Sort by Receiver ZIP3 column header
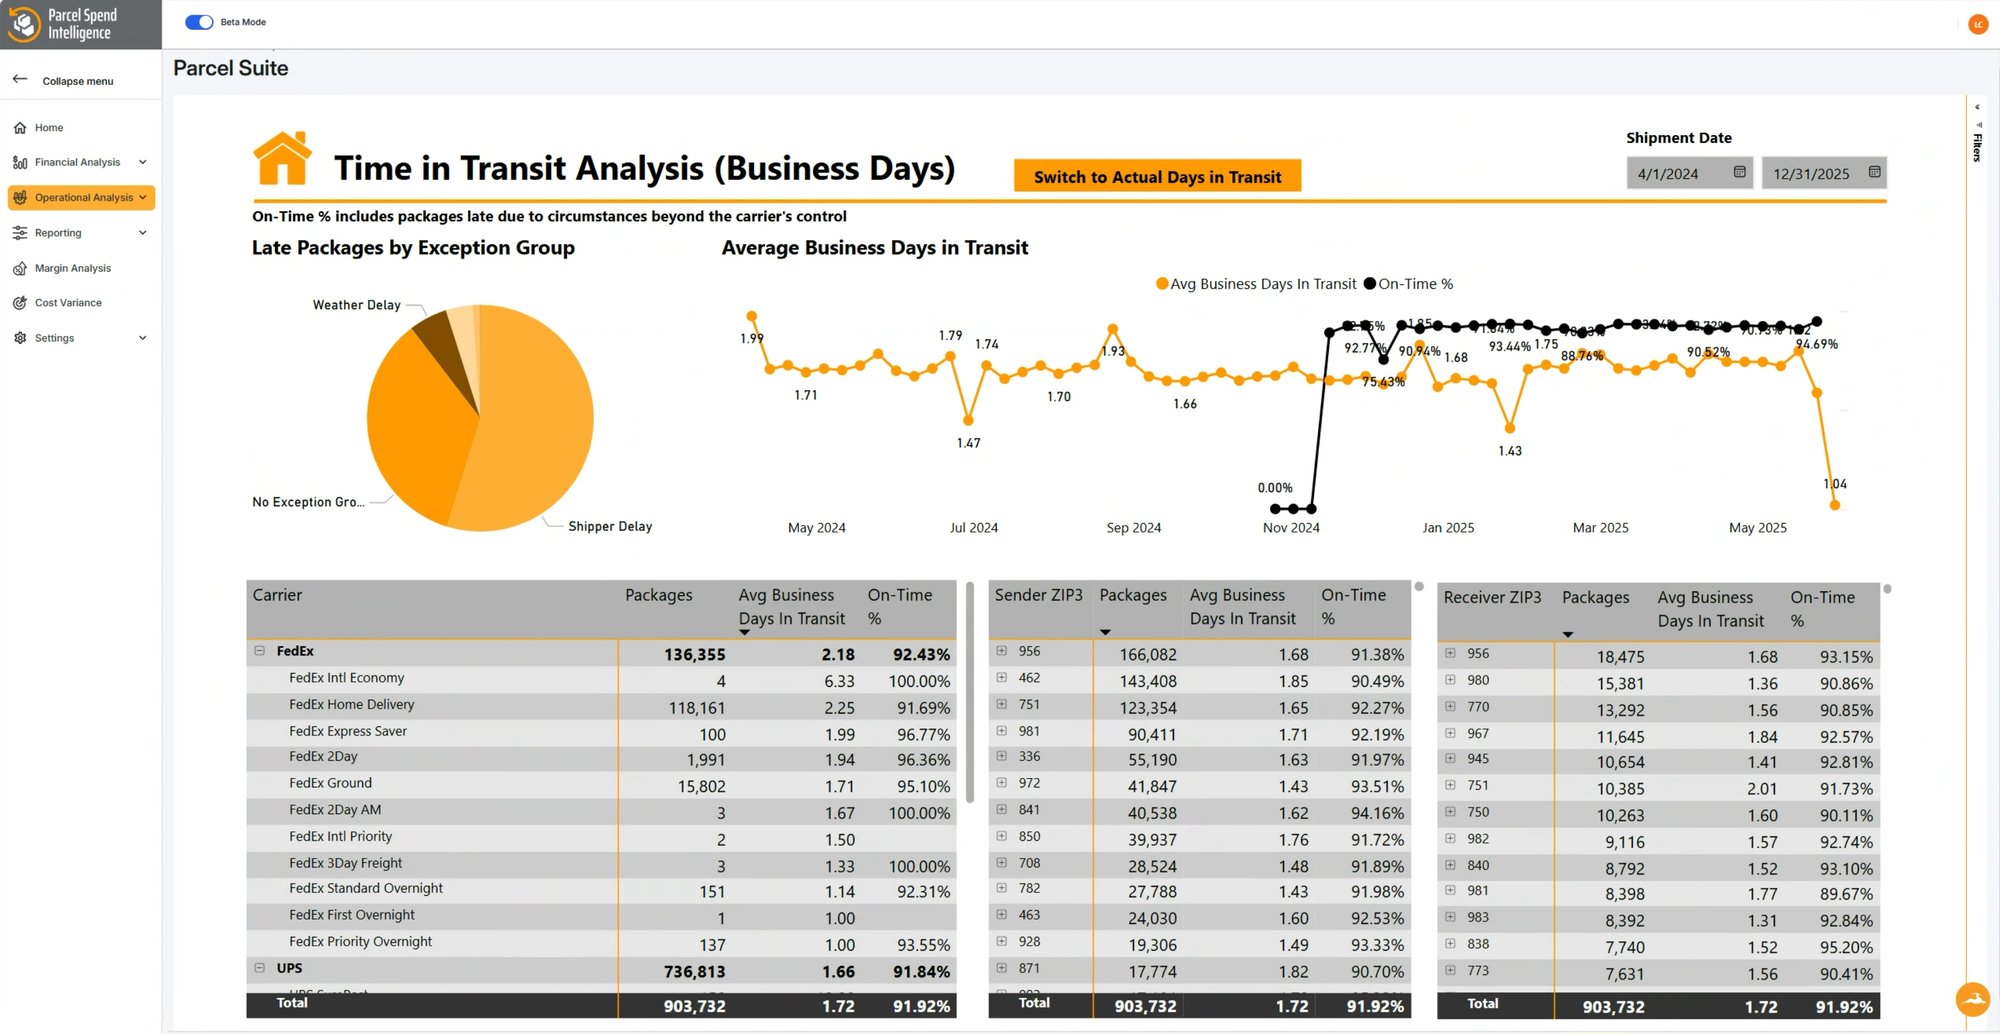This screenshot has height=1034, width=2000. pyautogui.click(x=1492, y=597)
